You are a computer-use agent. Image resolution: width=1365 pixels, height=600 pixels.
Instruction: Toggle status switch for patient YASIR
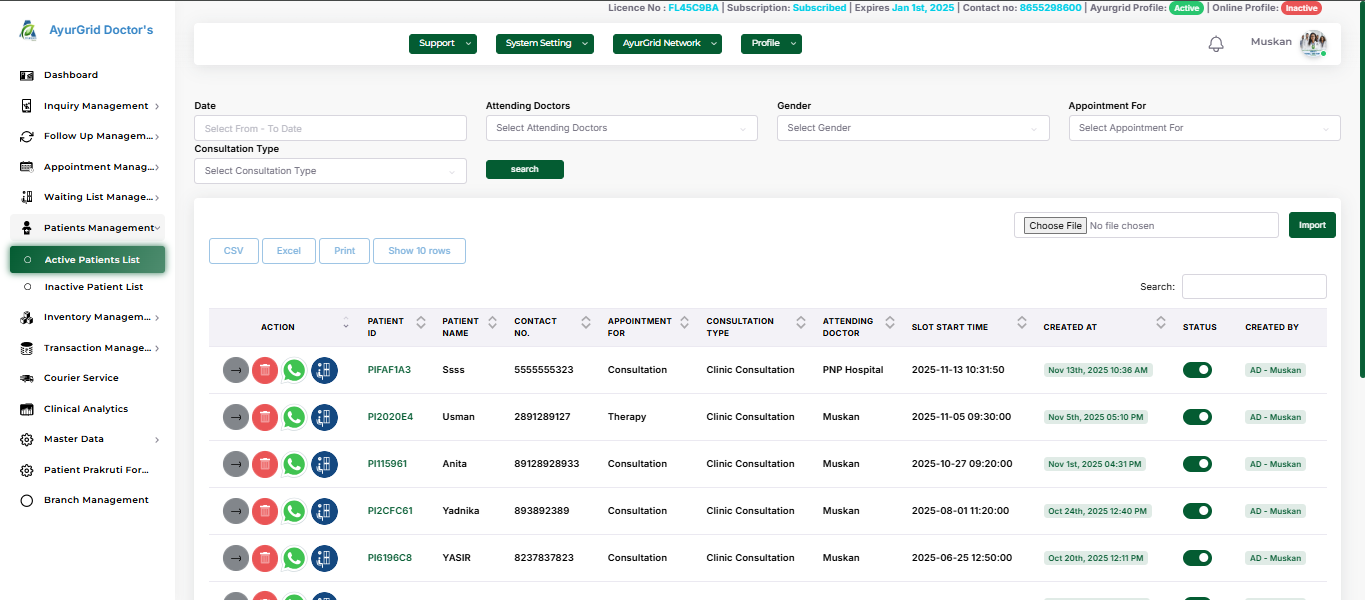pos(1196,558)
